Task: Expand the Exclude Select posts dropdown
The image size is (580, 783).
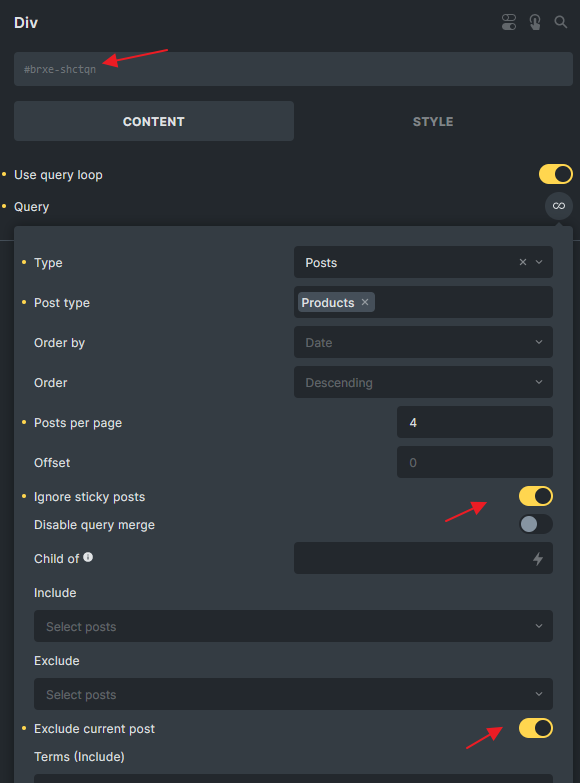Action: coord(293,694)
